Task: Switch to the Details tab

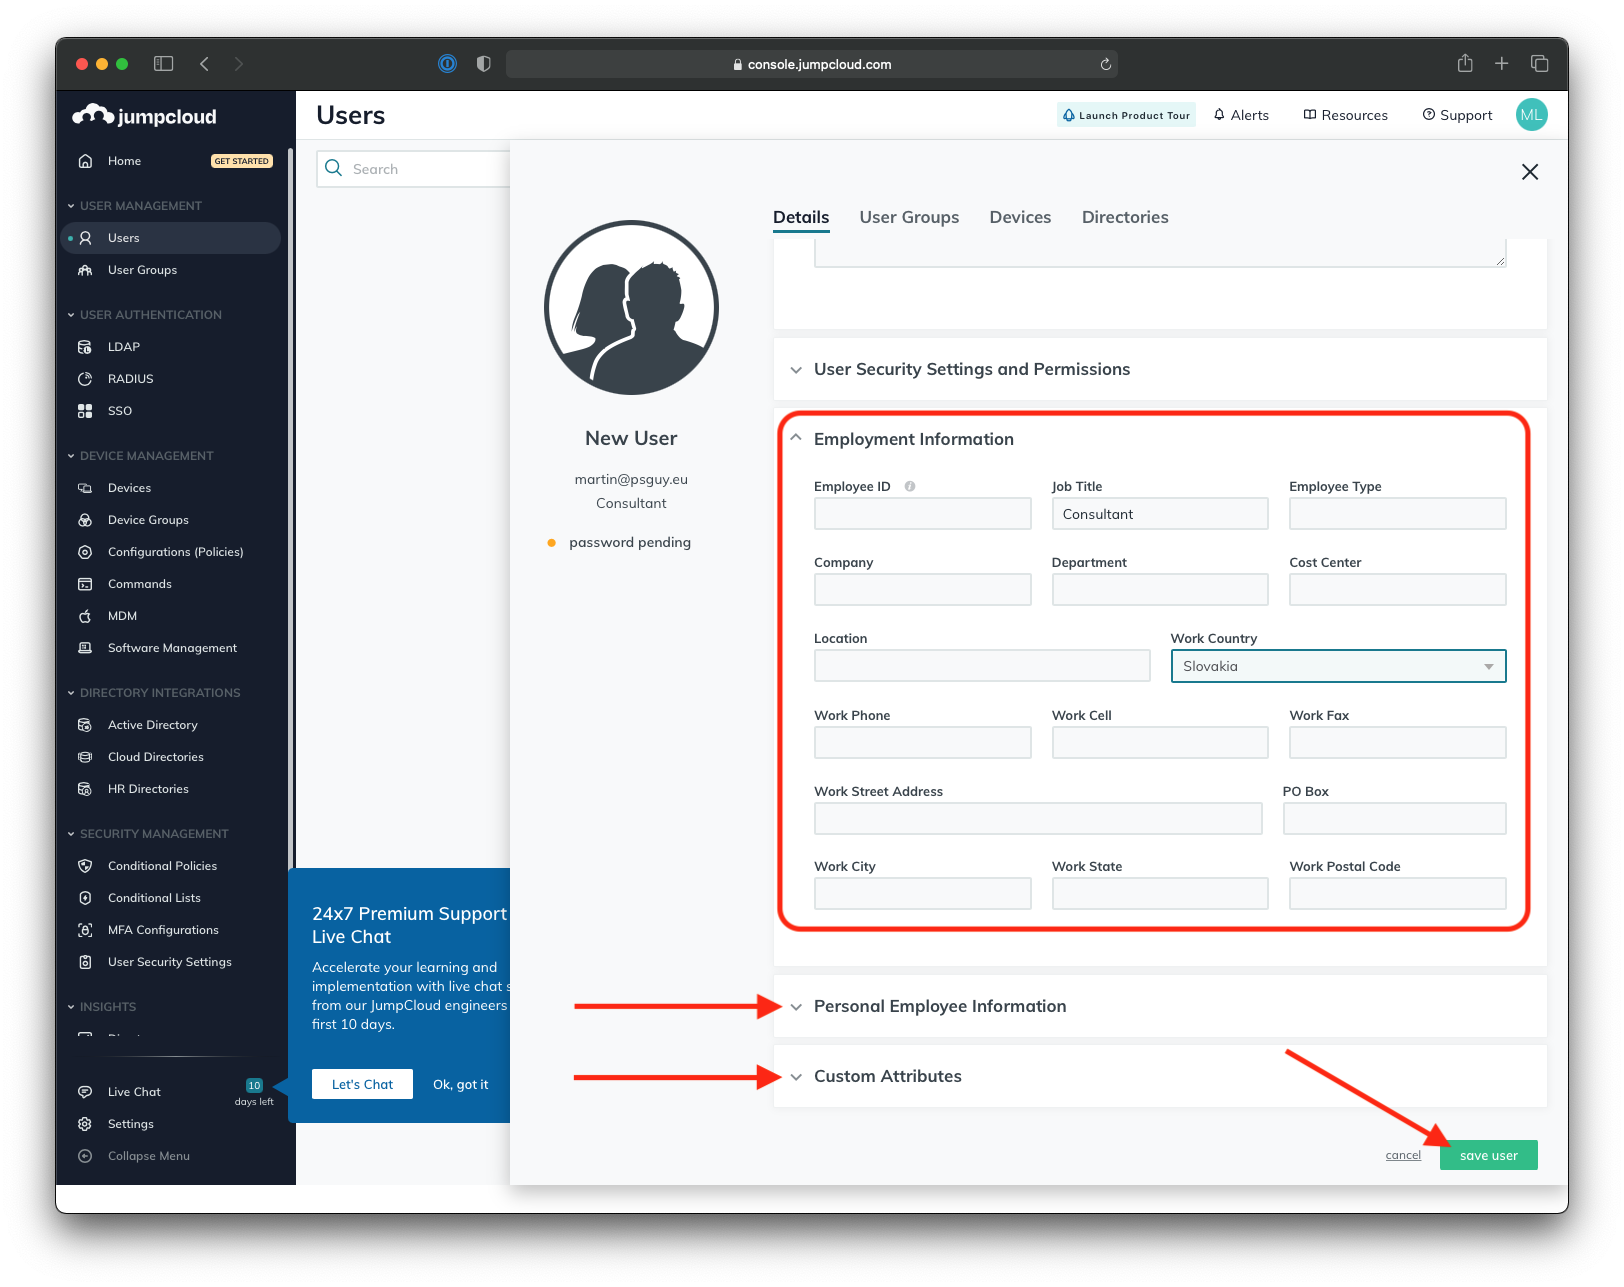Action: pos(801,217)
